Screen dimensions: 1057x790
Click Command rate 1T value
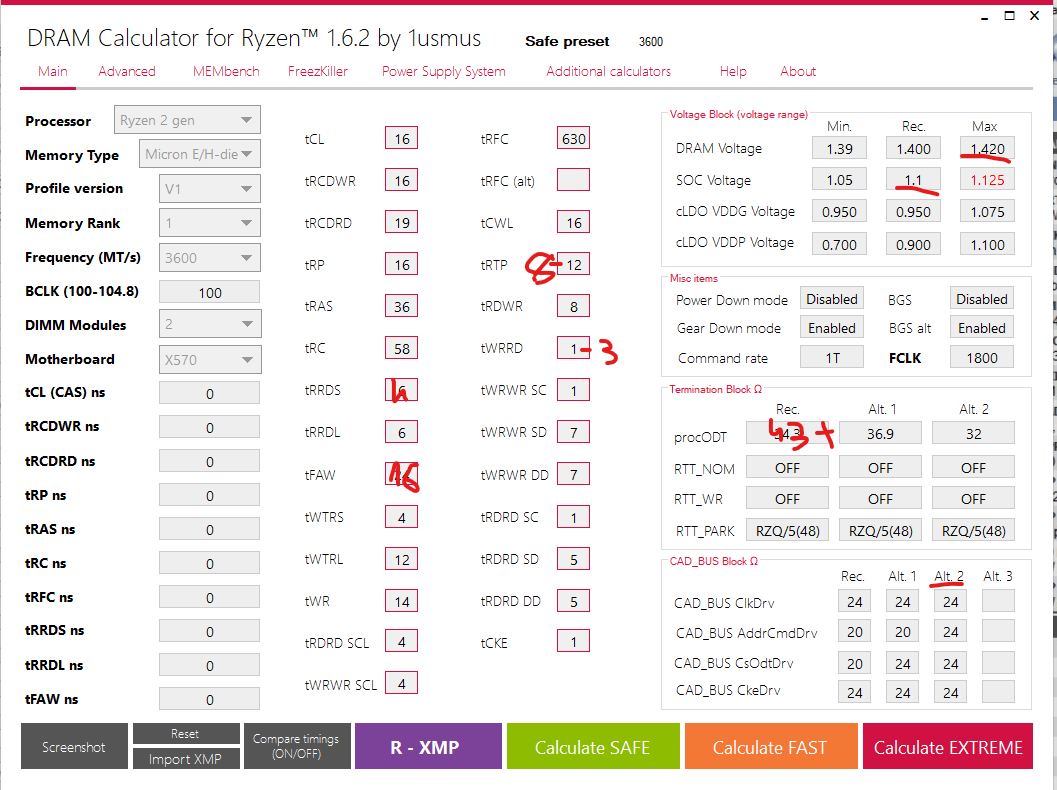pyautogui.click(x=832, y=357)
